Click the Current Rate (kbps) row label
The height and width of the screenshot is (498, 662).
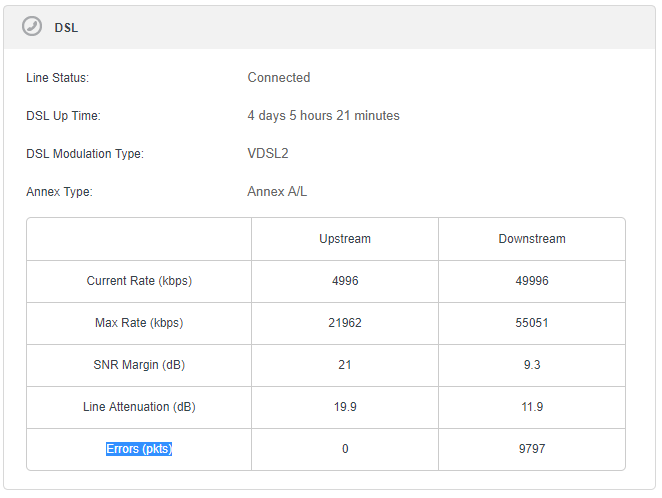[139, 281]
